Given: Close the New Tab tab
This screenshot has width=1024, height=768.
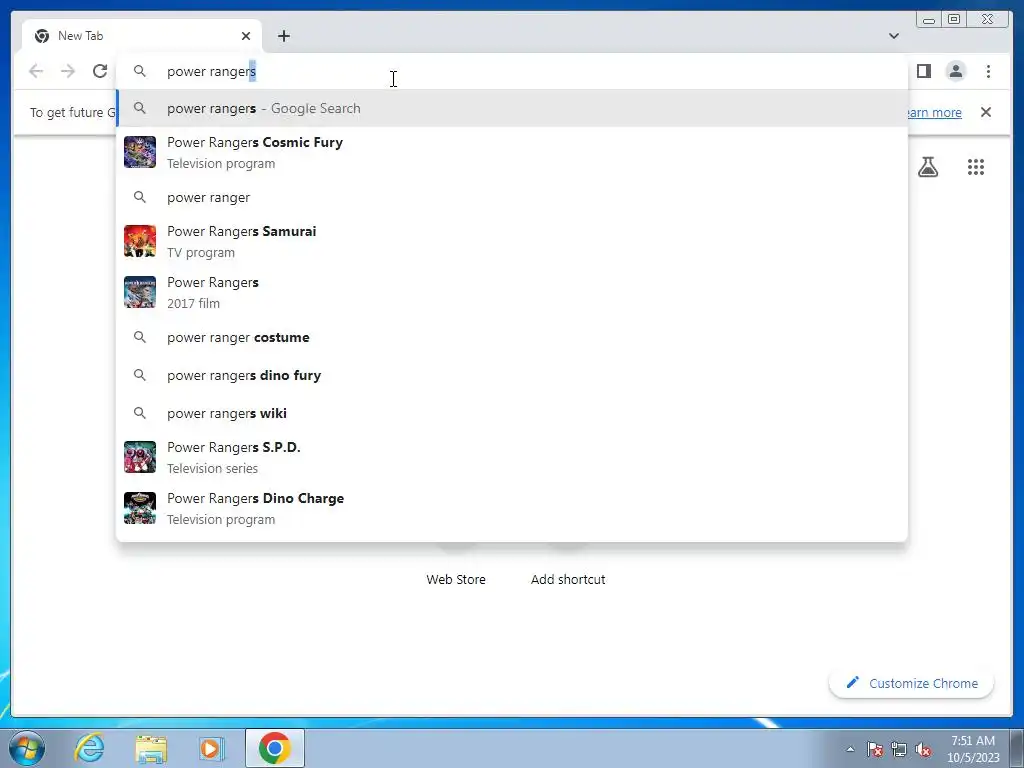Looking at the screenshot, I should pos(246,36).
